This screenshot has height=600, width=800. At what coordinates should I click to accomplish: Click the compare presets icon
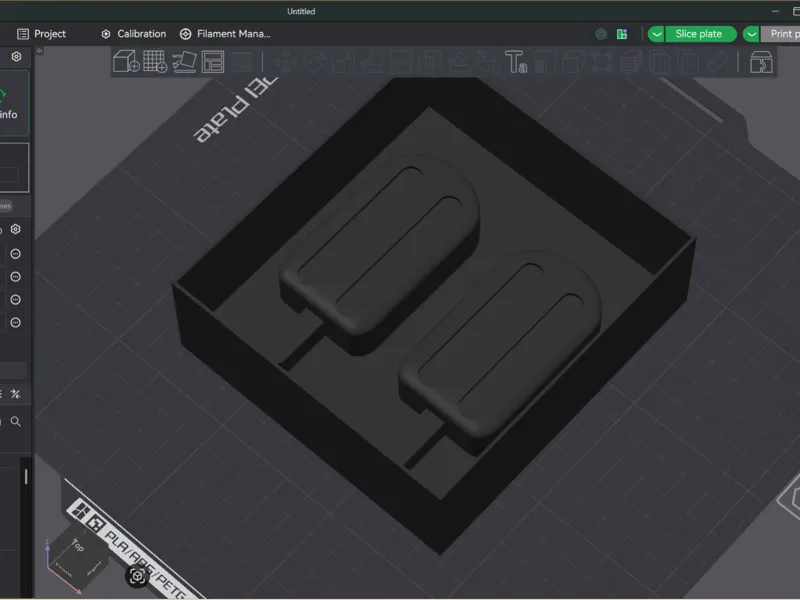tap(16, 394)
